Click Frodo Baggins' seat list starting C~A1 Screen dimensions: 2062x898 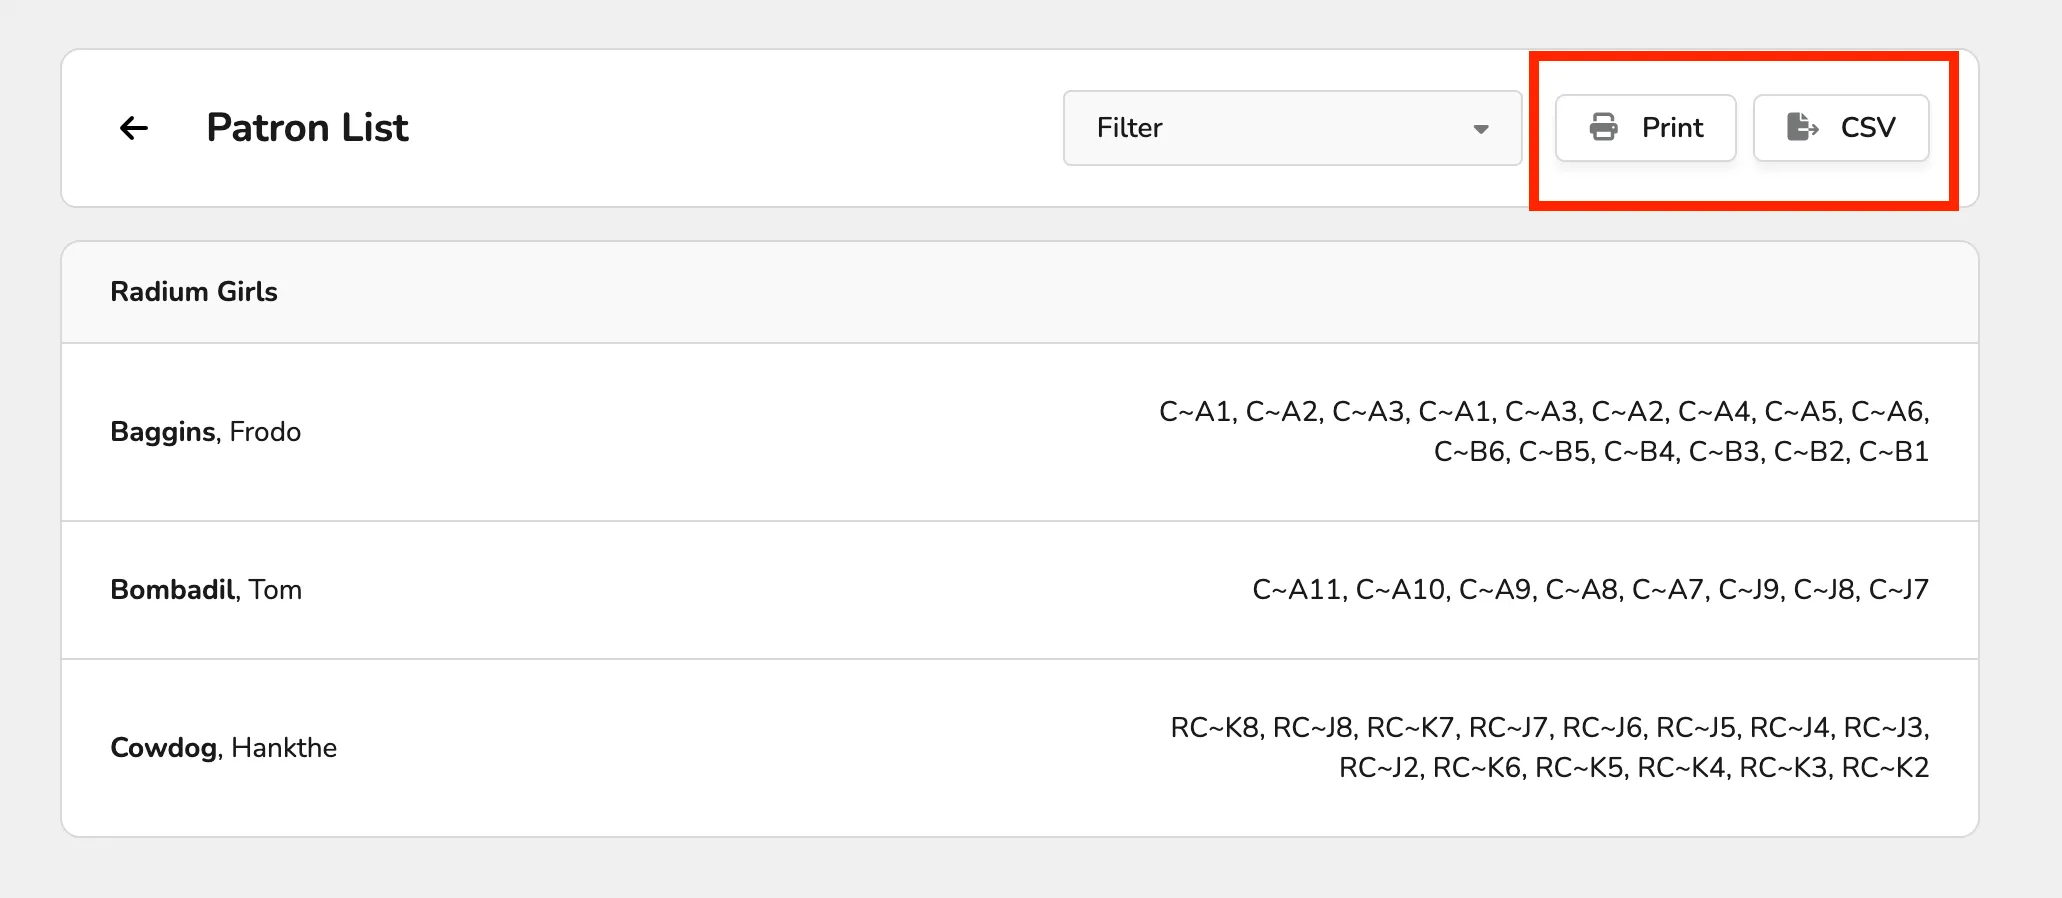click(x=1544, y=432)
